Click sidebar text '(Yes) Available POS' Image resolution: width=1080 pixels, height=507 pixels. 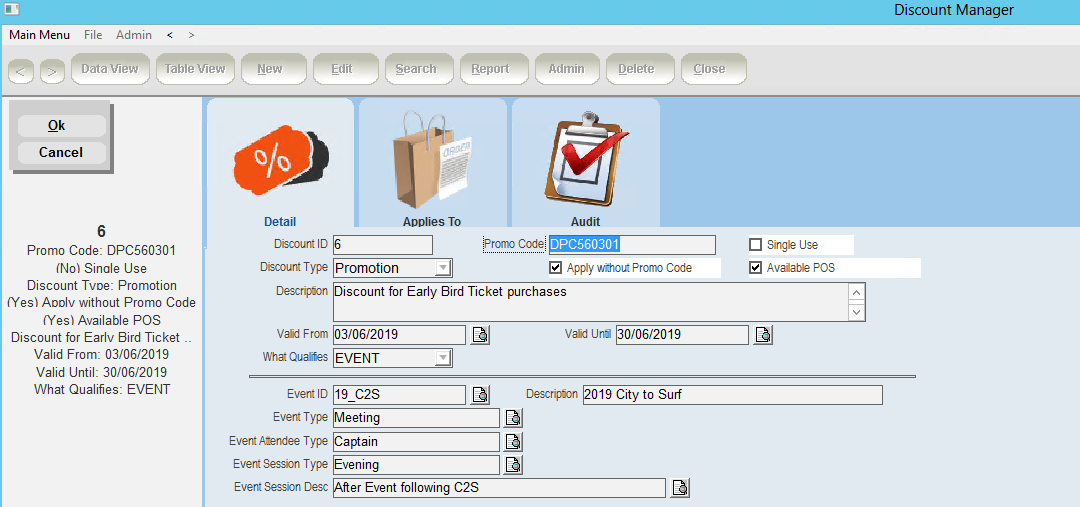click(101, 320)
